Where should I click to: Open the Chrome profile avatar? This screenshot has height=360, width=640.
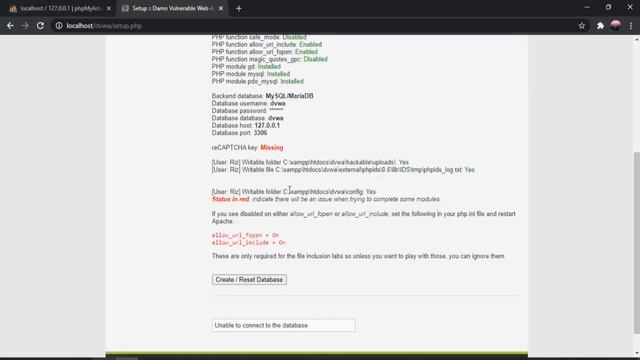pos(616,25)
